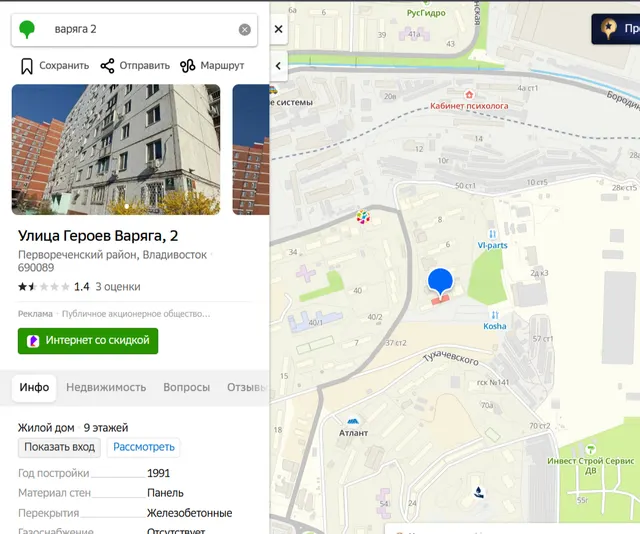Screen dimensions: 640x534
Task: Switch to the Отзывы tab
Action: [x=248, y=387]
